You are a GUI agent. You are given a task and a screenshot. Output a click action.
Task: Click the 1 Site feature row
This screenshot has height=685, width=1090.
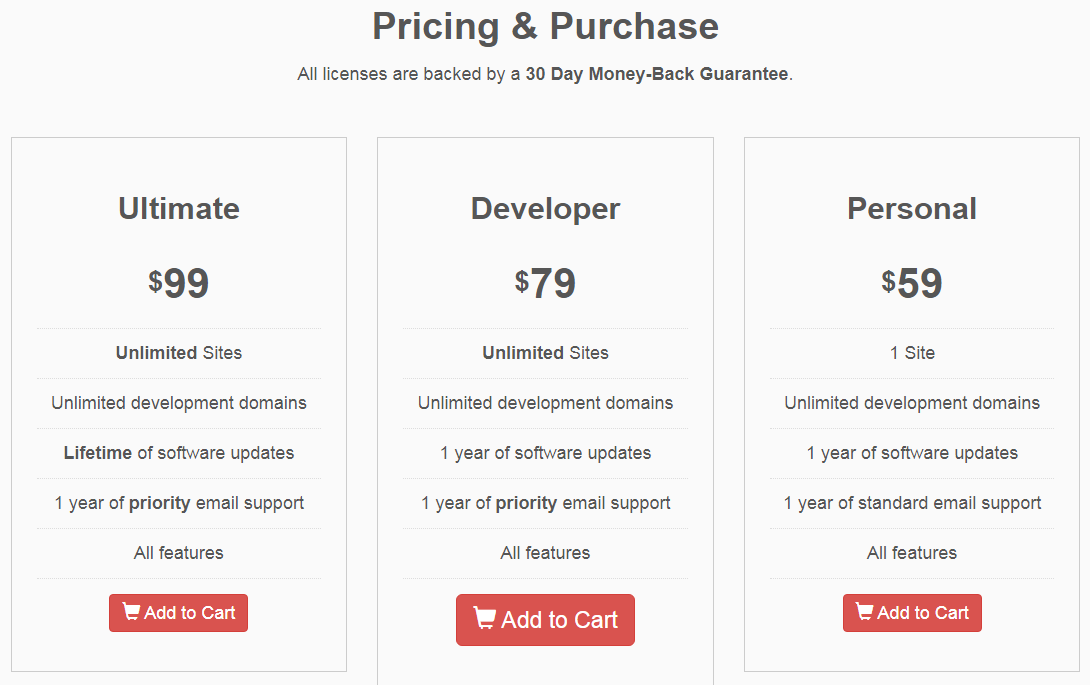[x=912, y=353]
